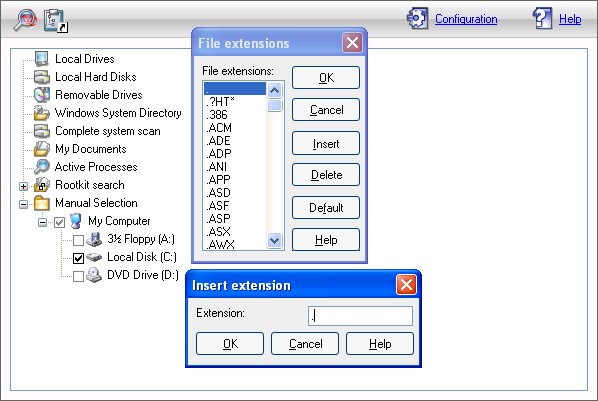Select the Manual Selection folder icon

point(41,203)
